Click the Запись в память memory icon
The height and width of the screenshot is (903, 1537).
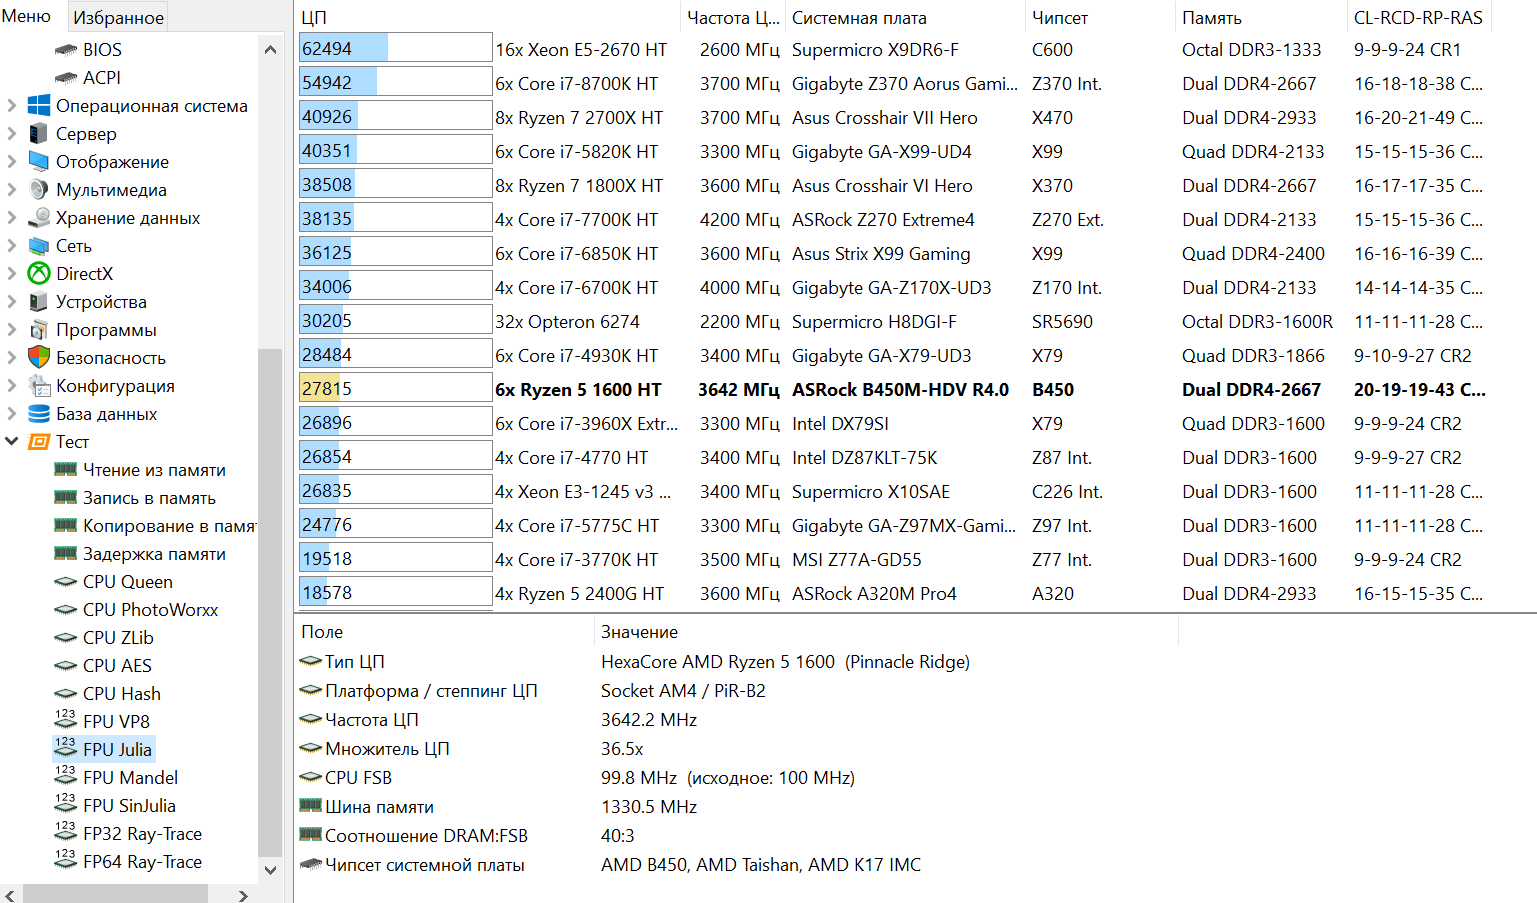coord(66,498)
